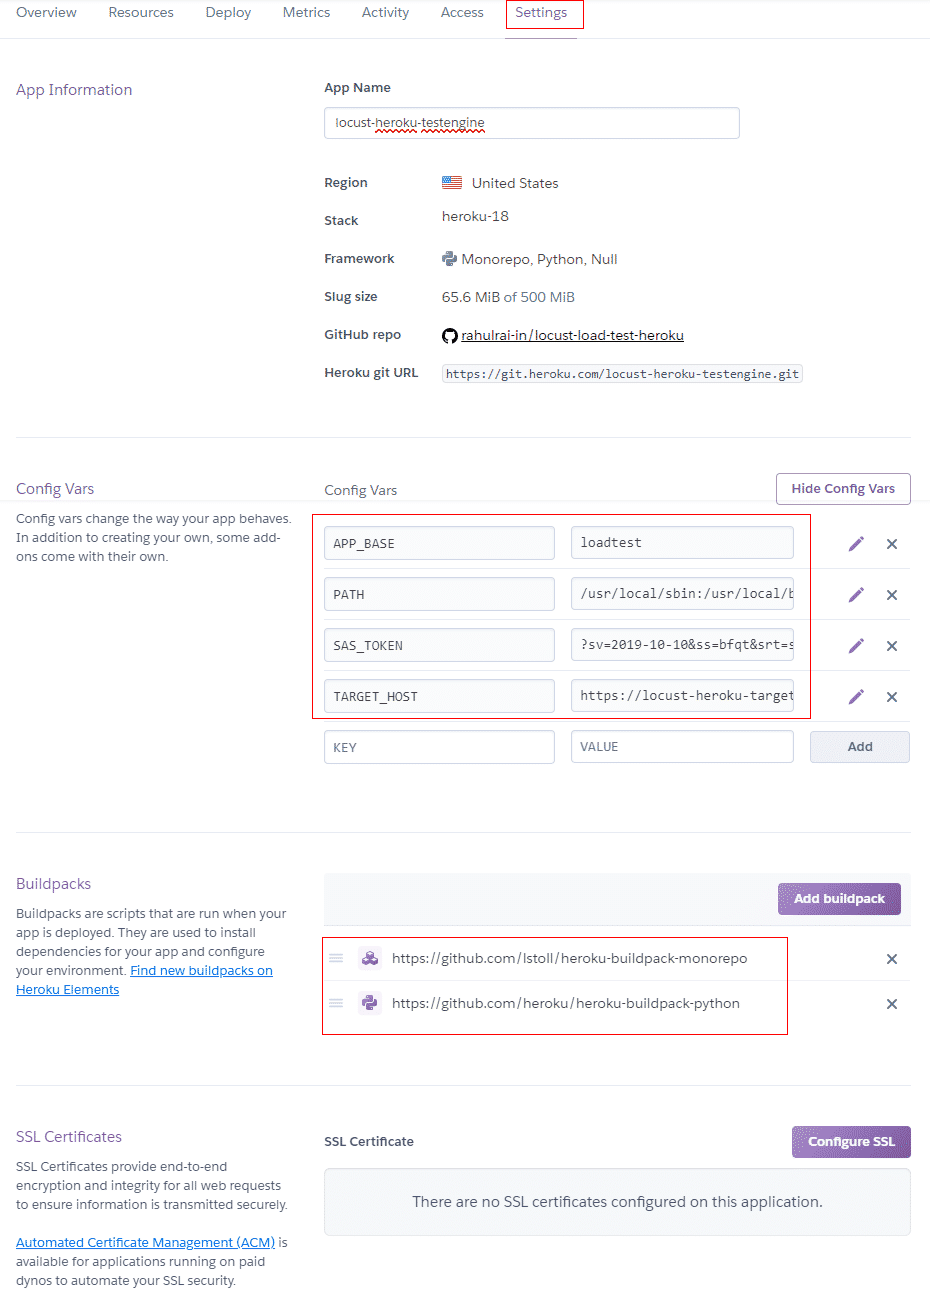This screenshot has width=930, height=1296.
Task: Delete the PATH config var with X icon
Action: (892, 595)
